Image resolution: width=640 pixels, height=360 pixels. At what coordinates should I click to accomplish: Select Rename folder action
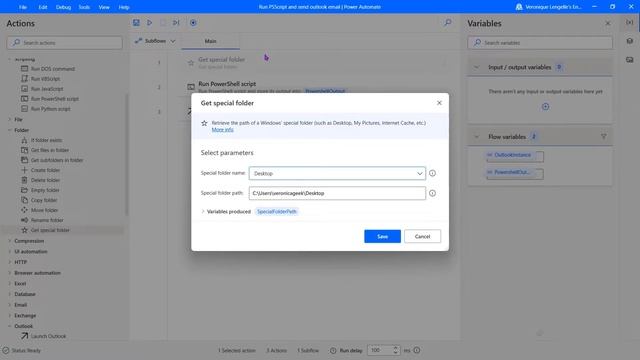click(47, 220)
